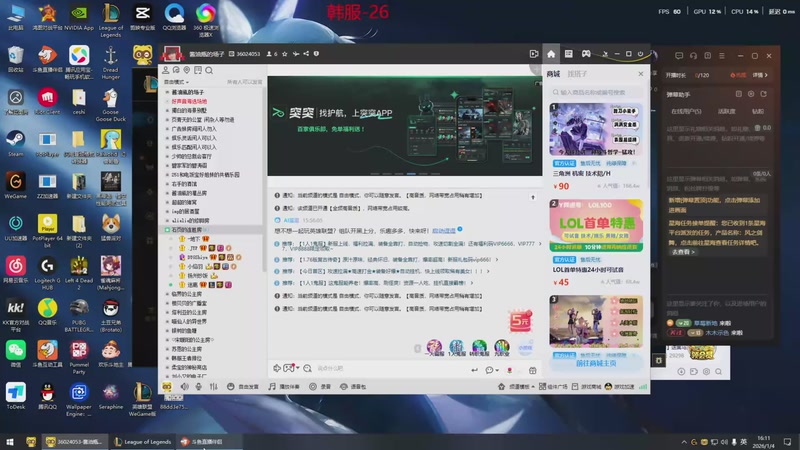Close the store side panel
Screen dimensions: 800x450
[641, 74]
